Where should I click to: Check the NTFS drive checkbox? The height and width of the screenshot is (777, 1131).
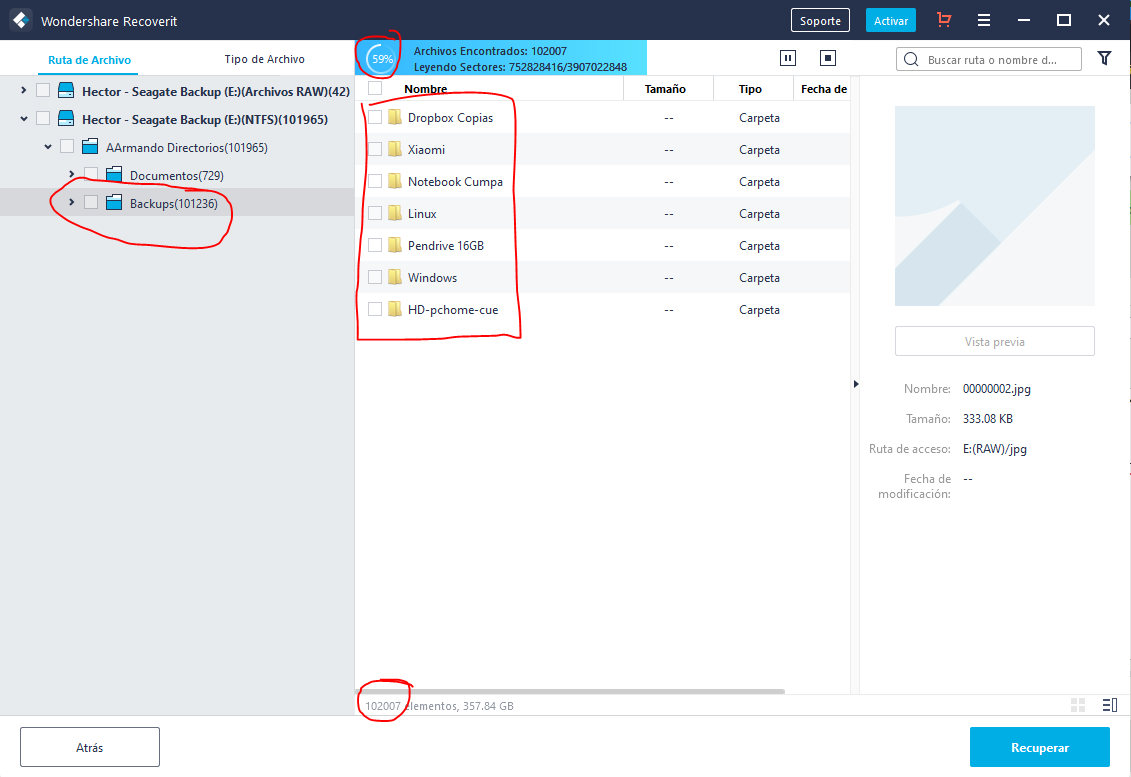point(43,118)
